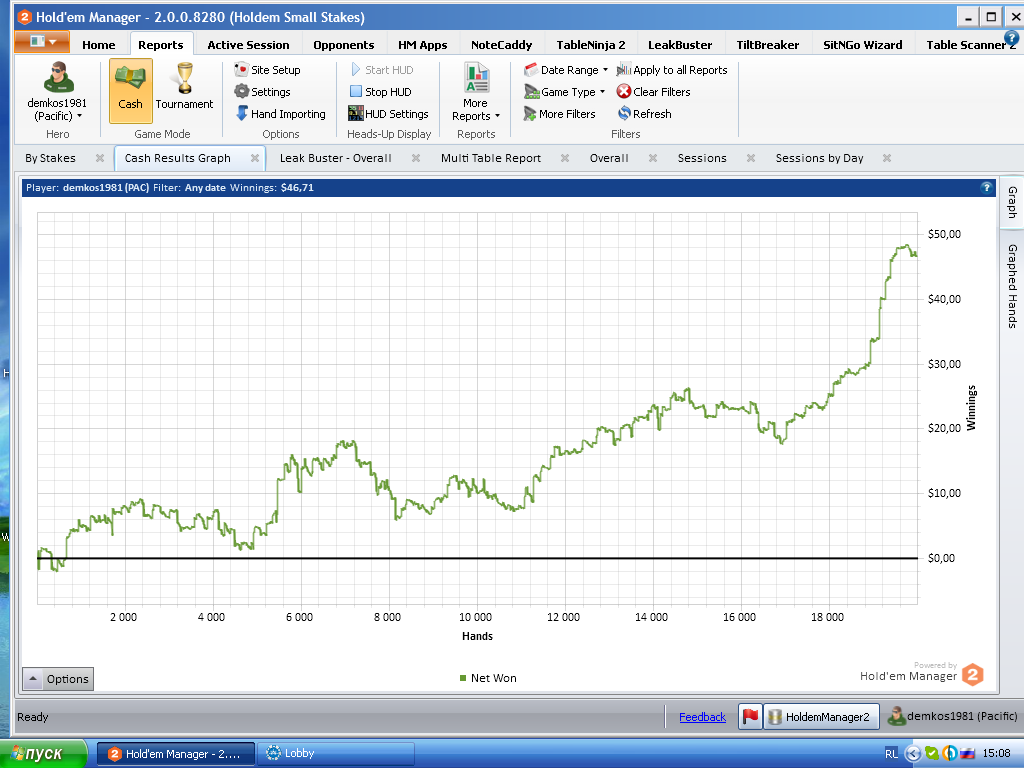Open the Game Type filter dropdown

(564, 92)
